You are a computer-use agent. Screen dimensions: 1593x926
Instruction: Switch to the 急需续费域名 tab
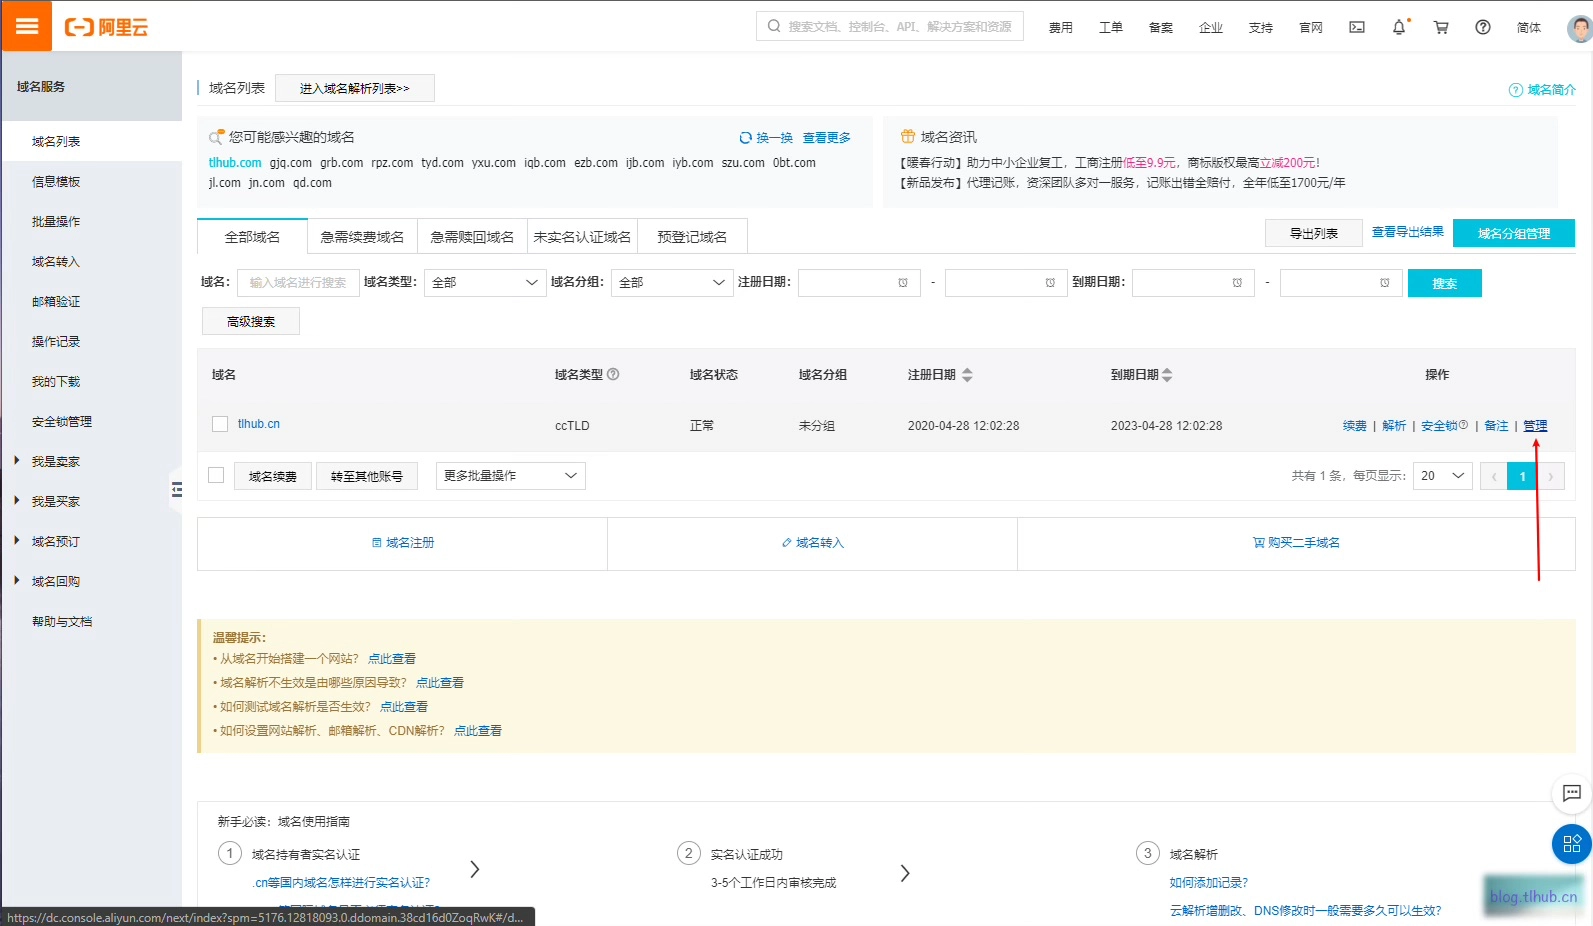(362, 237)
